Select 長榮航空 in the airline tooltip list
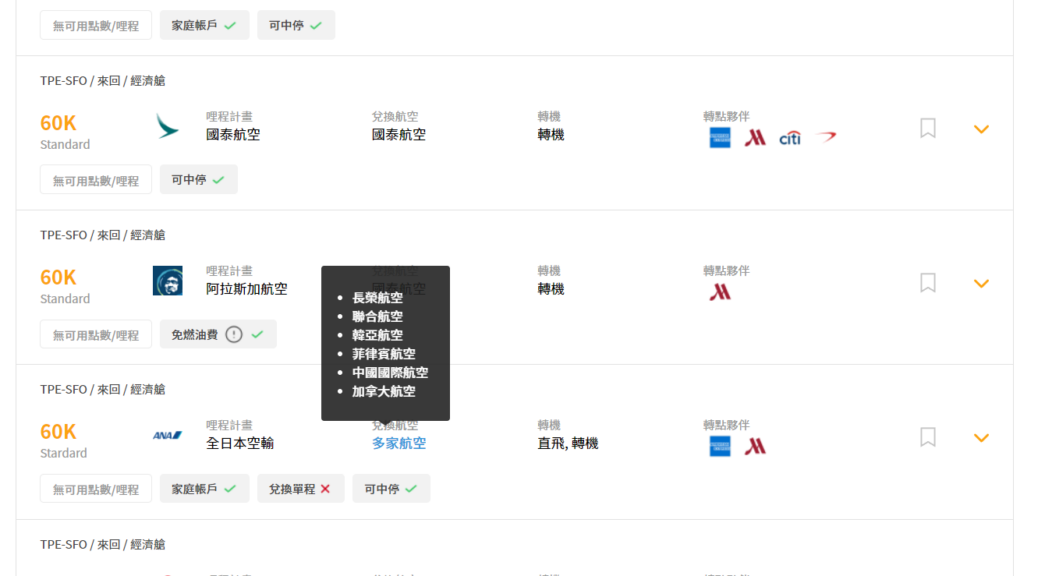Viewport: 1038px width, 576px height. click(377, 298)
